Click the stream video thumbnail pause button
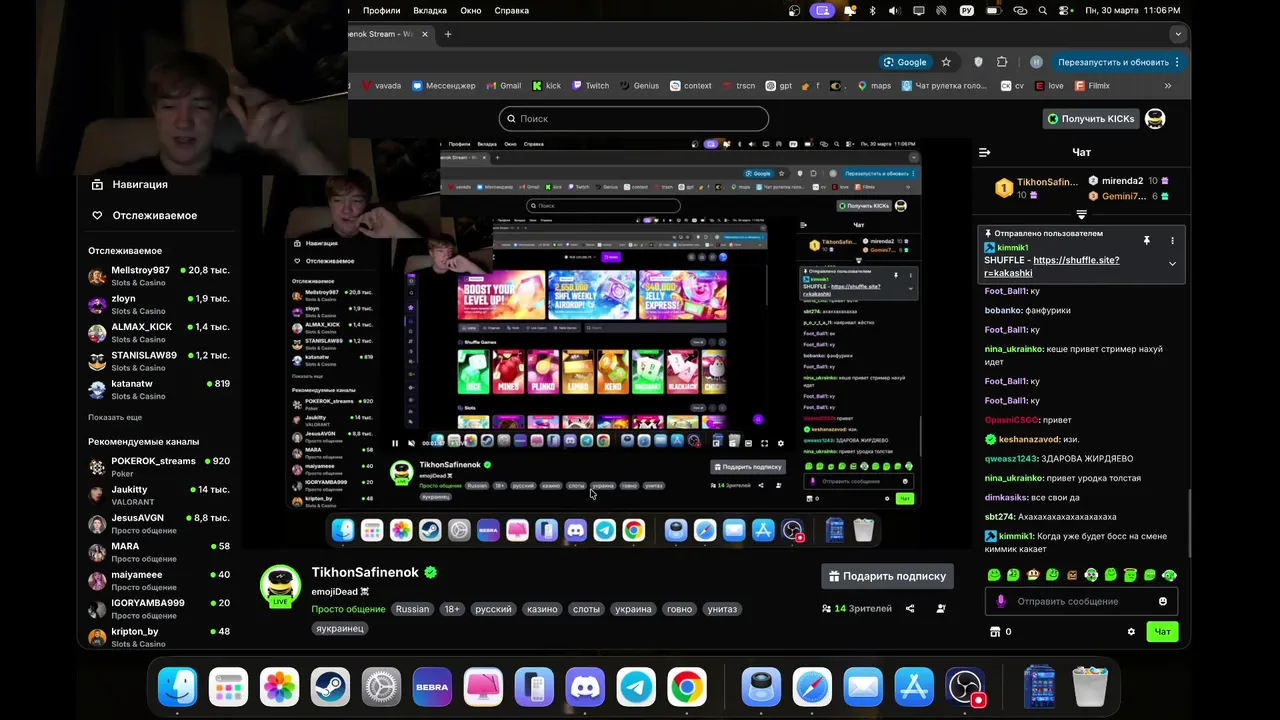Viewport: 1280px width, 720px height. (x=395, y=443)
